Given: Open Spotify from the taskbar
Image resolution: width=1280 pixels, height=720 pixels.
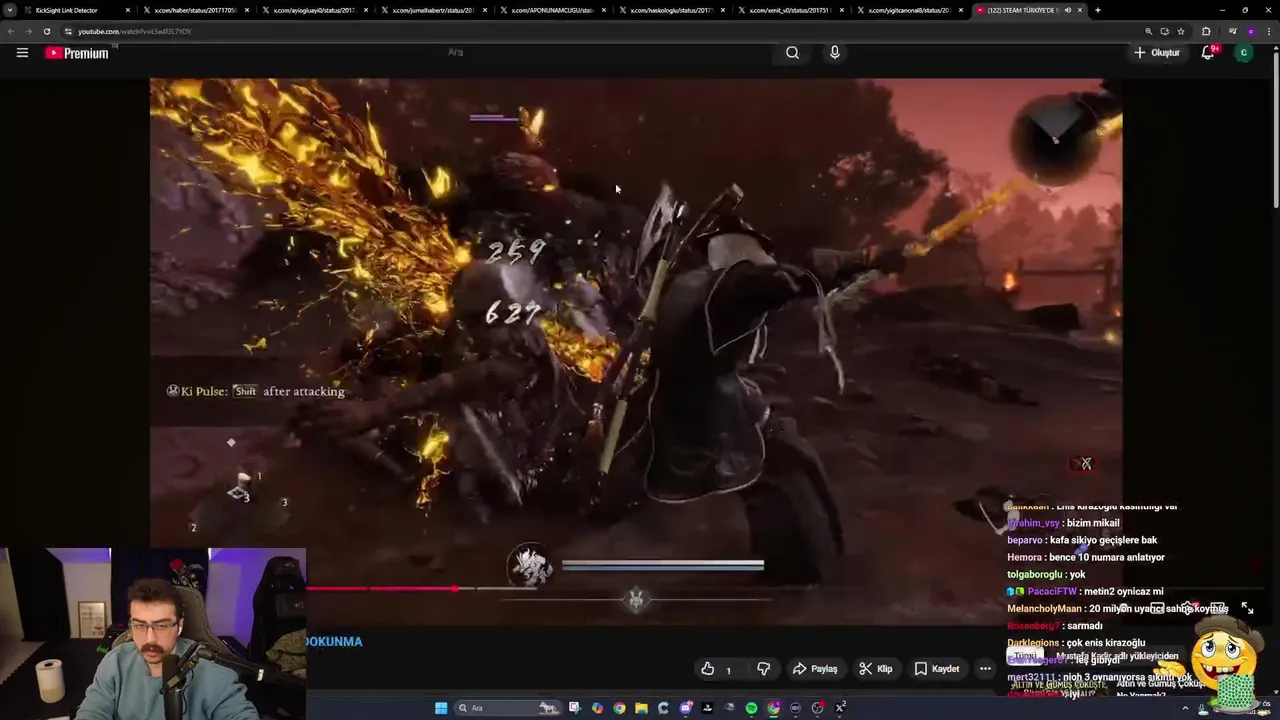Looking at the screenshot, I should 751,708.
